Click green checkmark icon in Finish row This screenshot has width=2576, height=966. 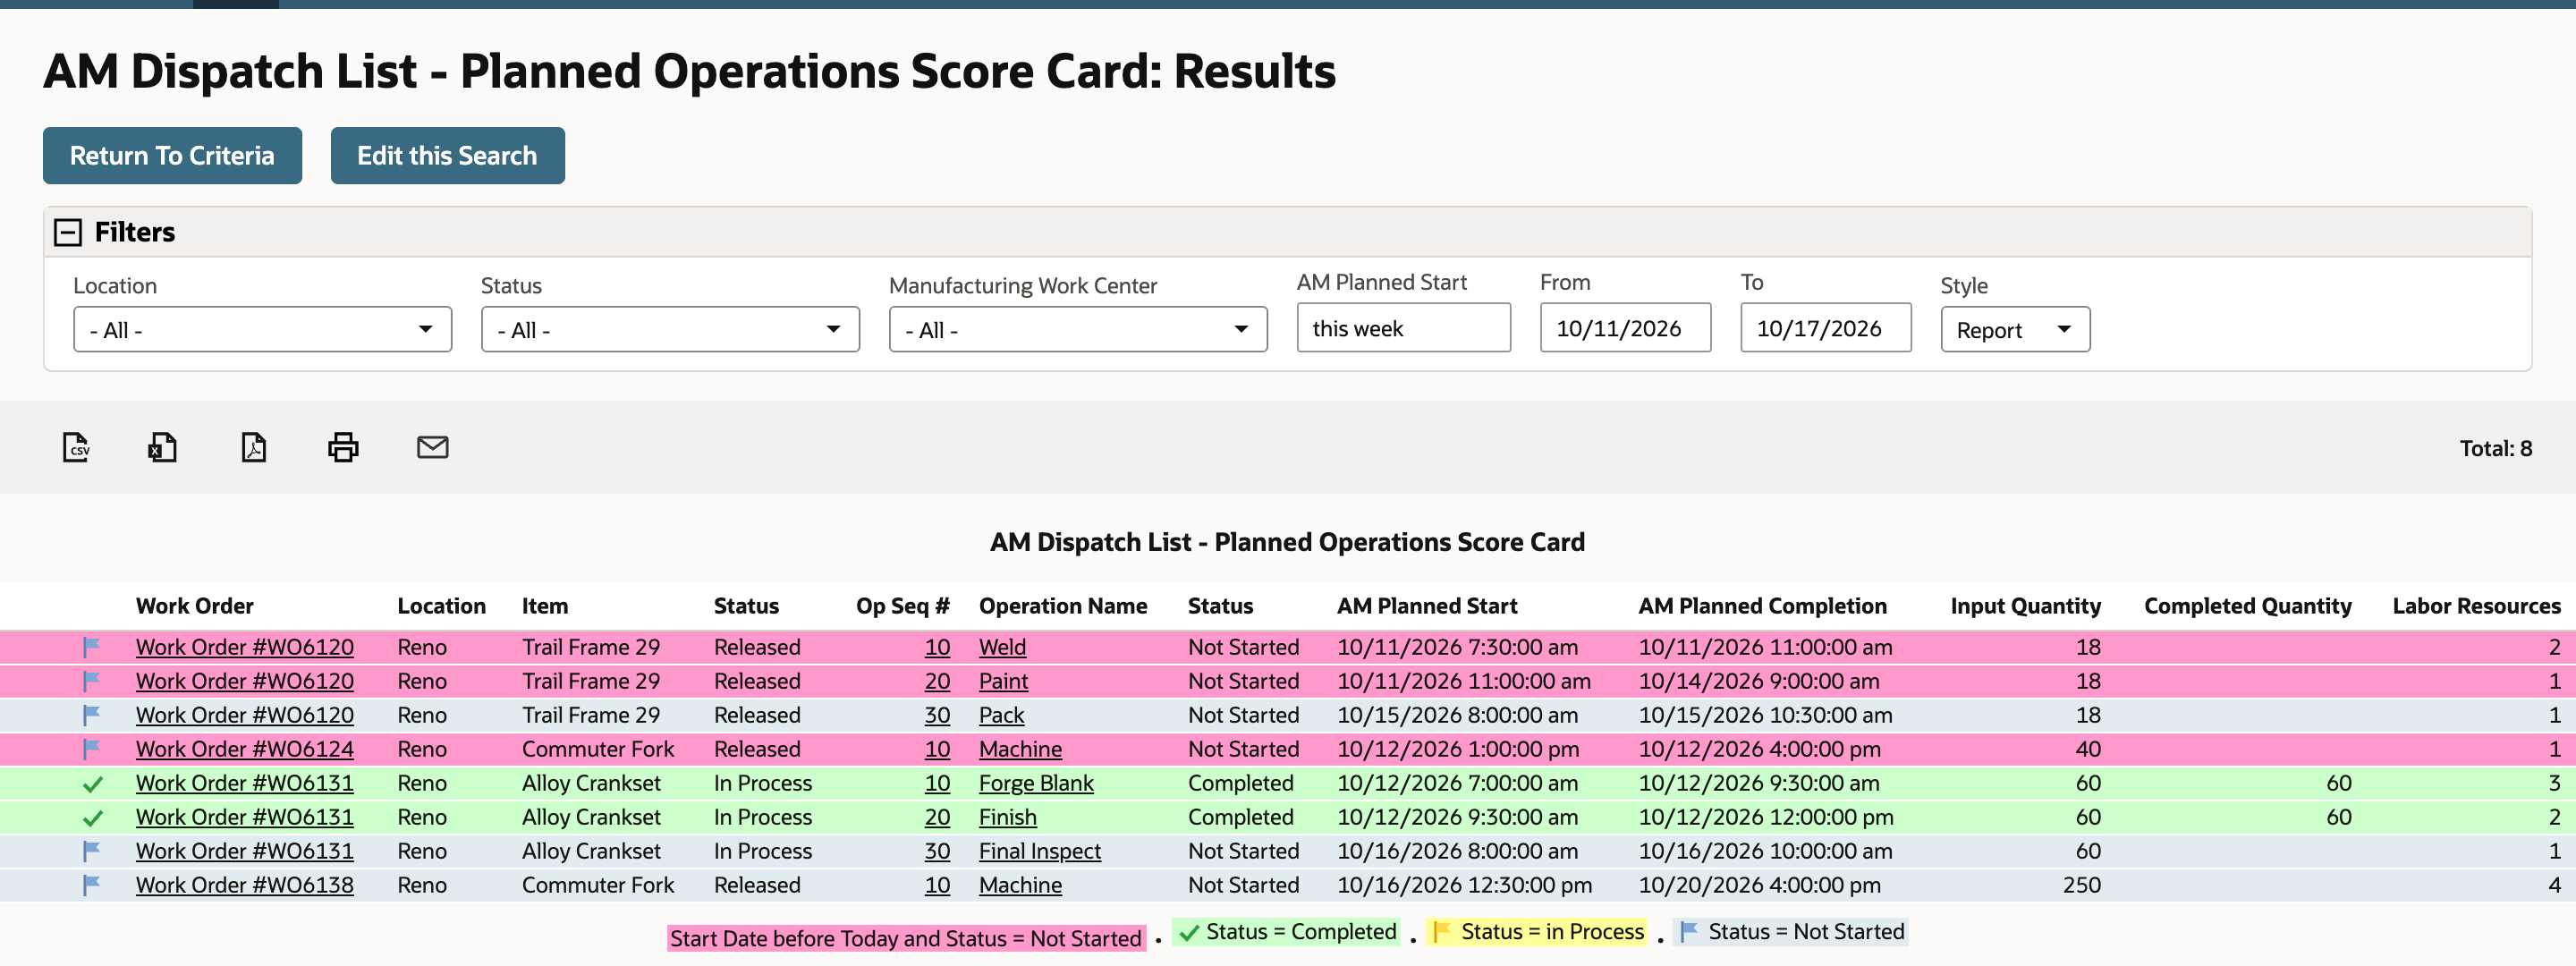92,818
